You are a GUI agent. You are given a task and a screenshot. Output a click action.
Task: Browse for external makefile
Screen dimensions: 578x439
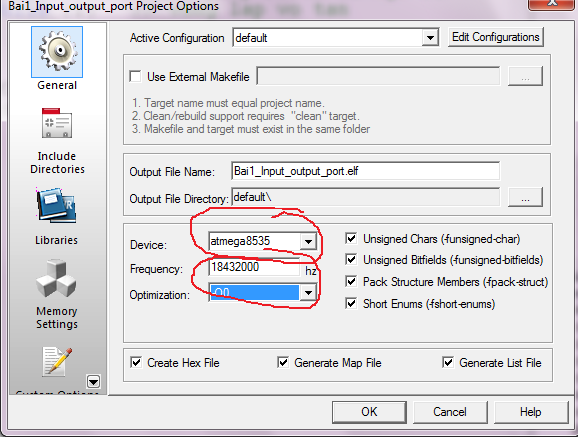tap(525, 76)
